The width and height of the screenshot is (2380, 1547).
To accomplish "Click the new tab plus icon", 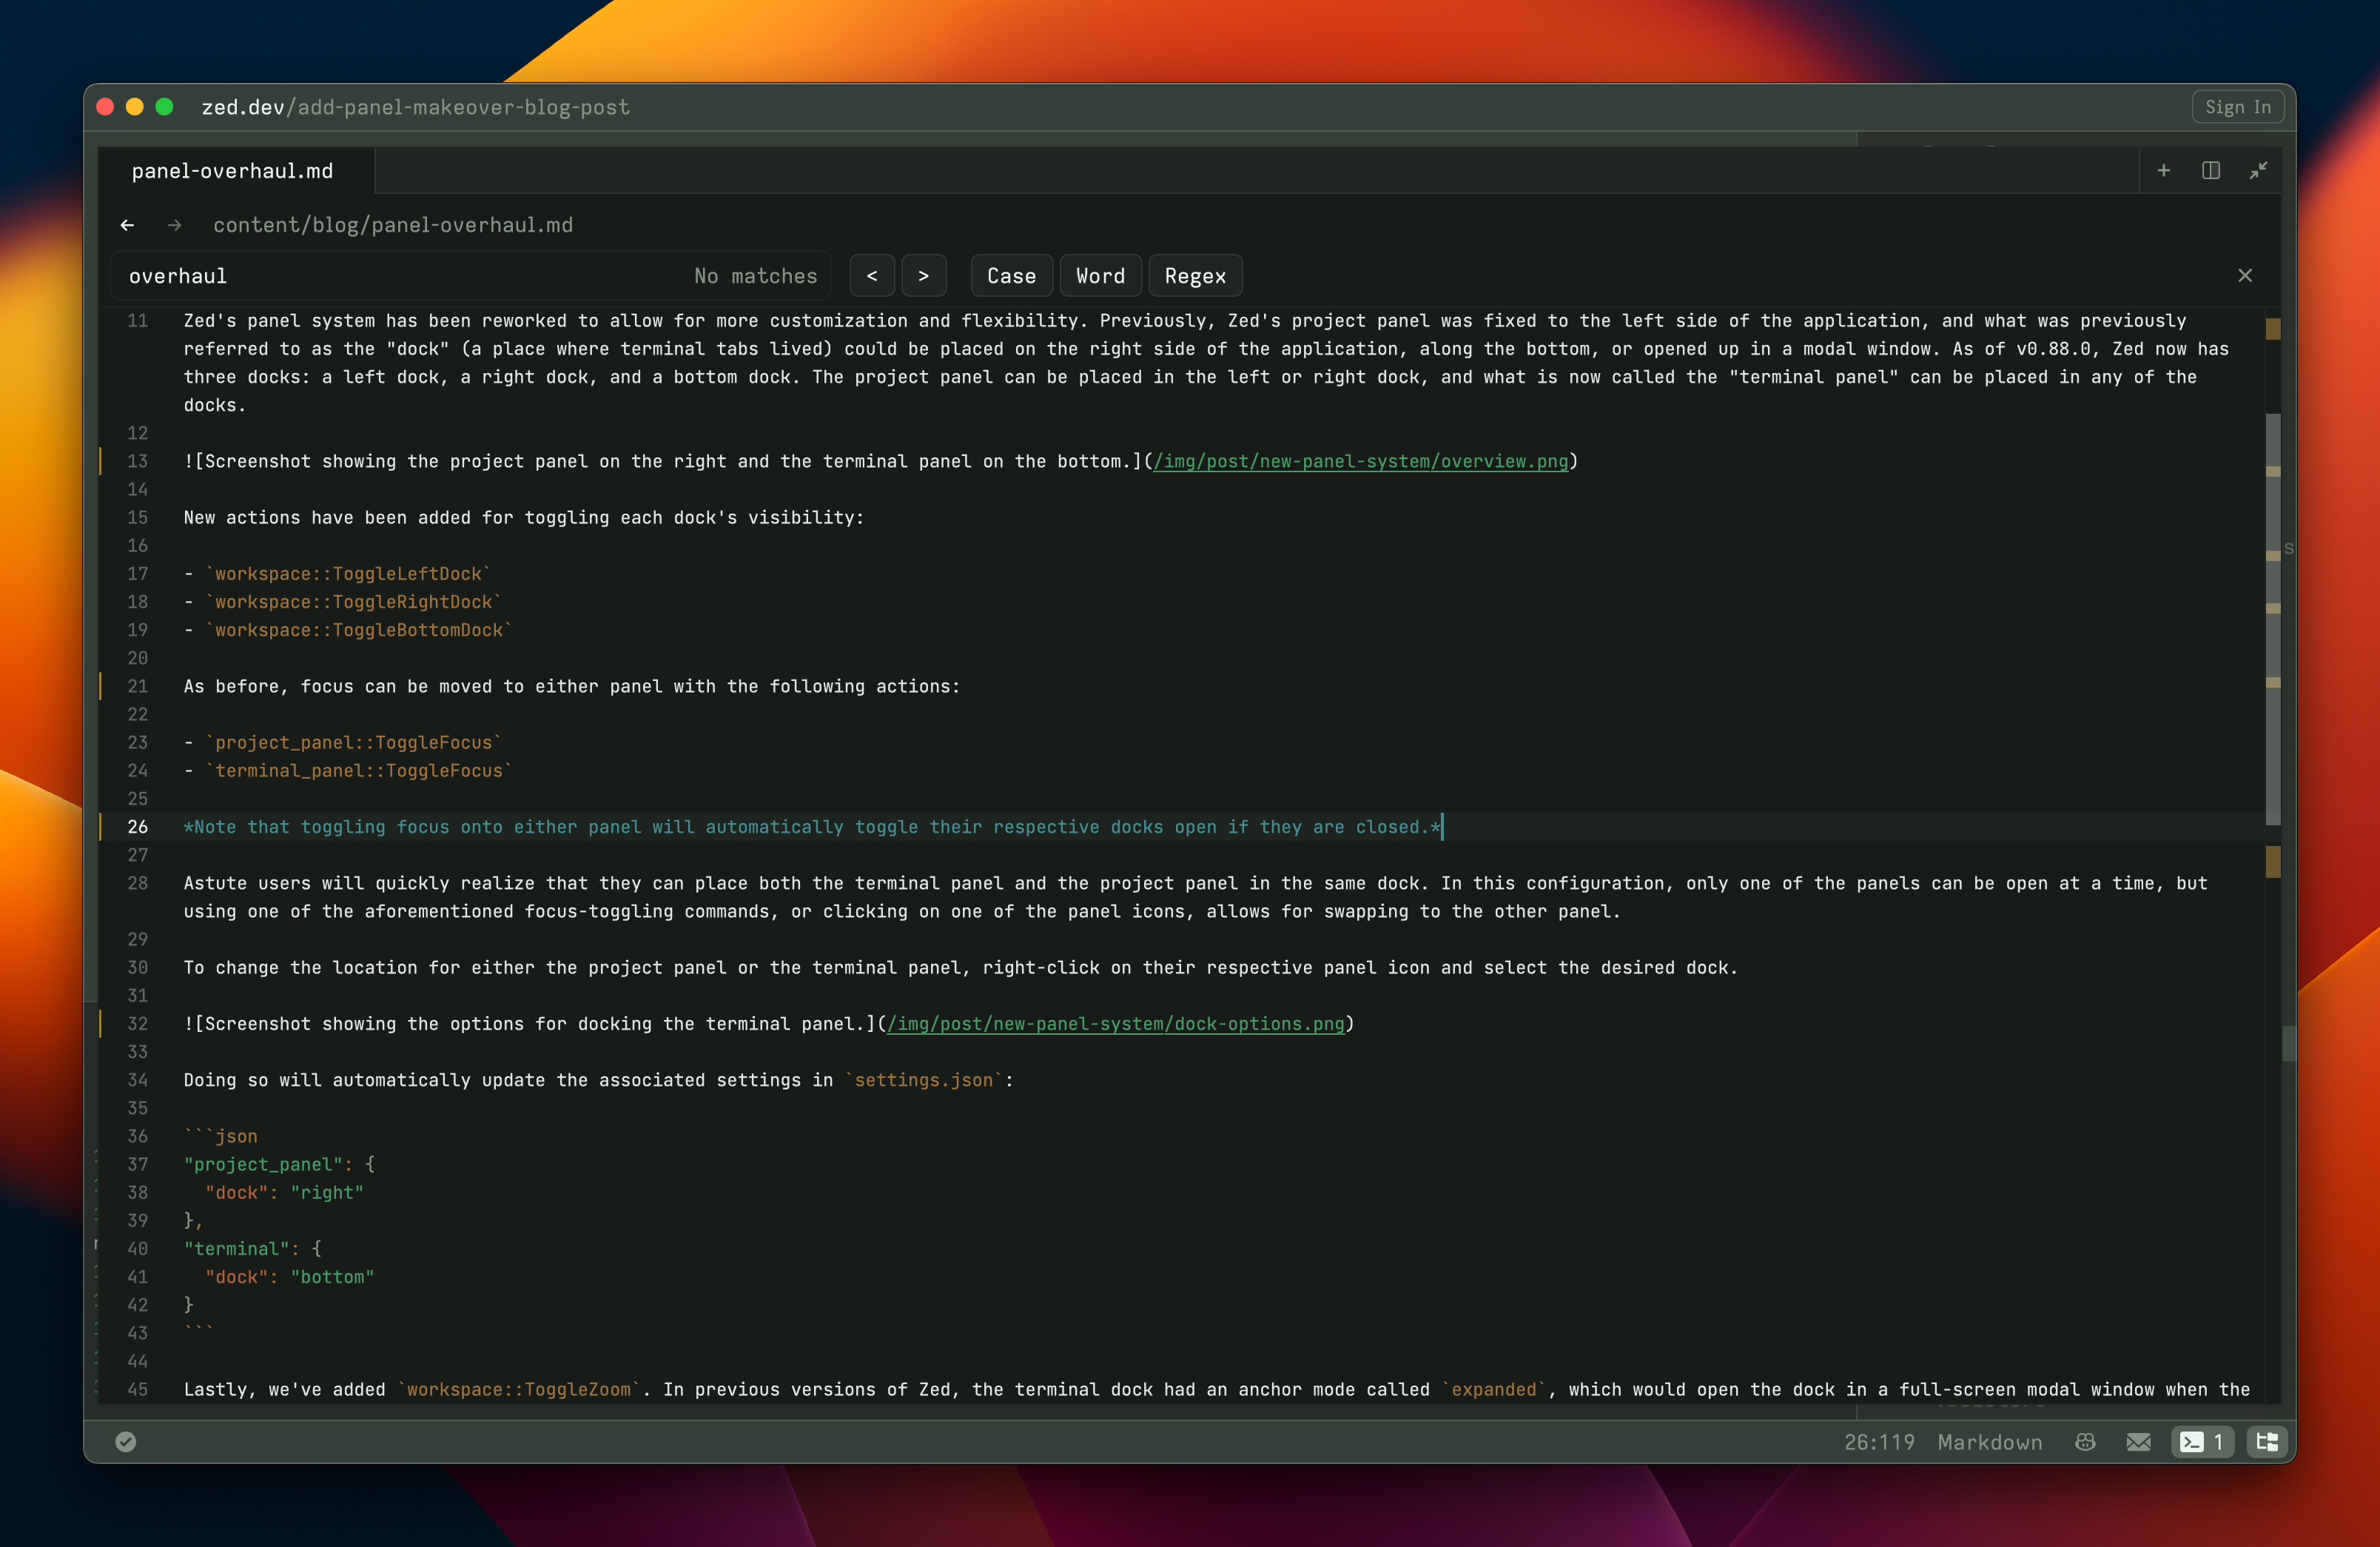I will (2163, 170).
